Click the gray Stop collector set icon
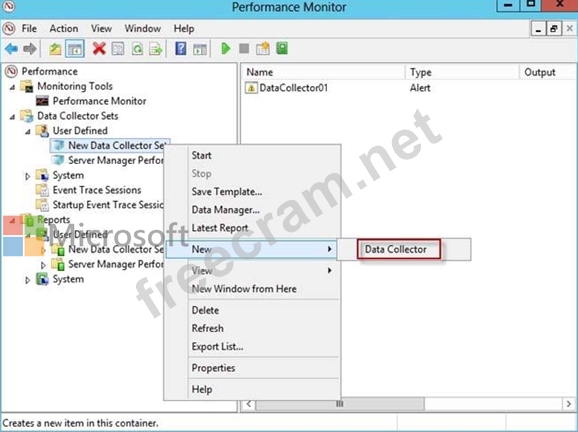The width and height of the screenshot is (578, 432). 244,48
